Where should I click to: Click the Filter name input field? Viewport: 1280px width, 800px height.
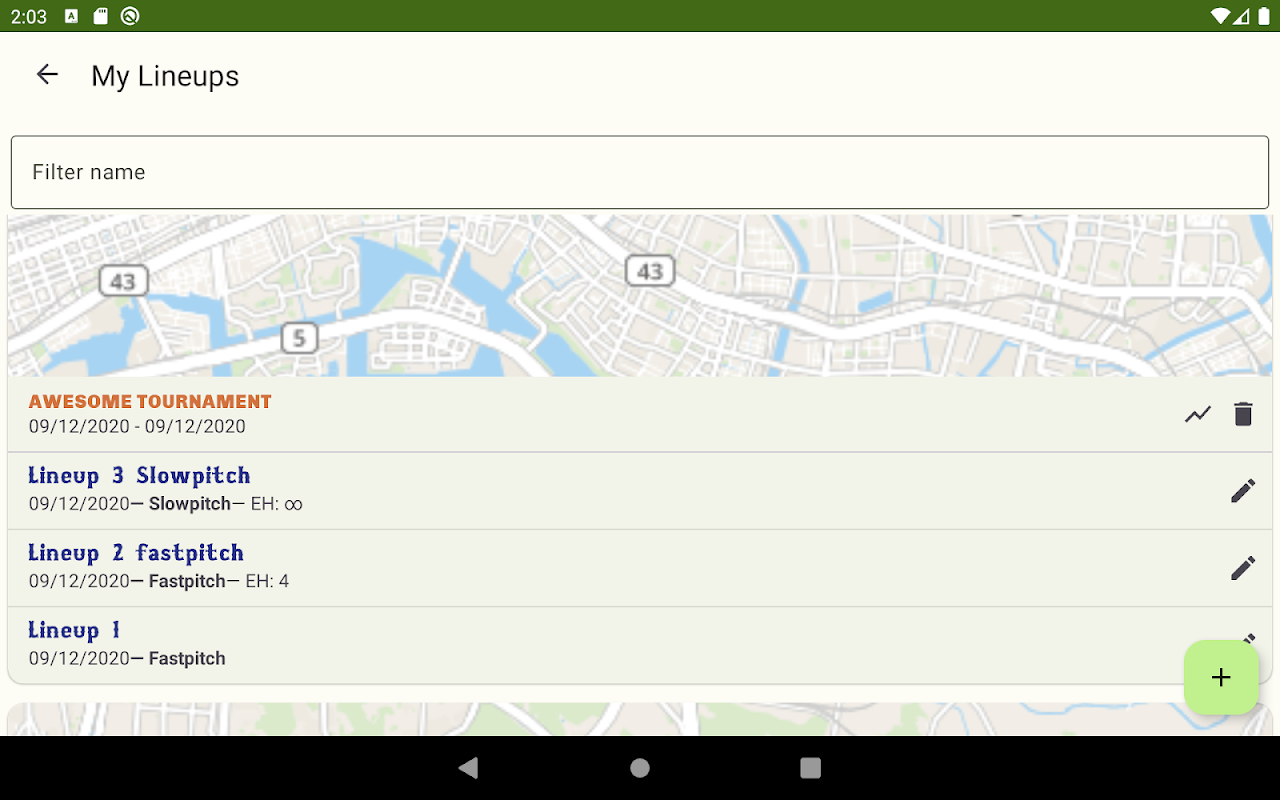point(640,172)
